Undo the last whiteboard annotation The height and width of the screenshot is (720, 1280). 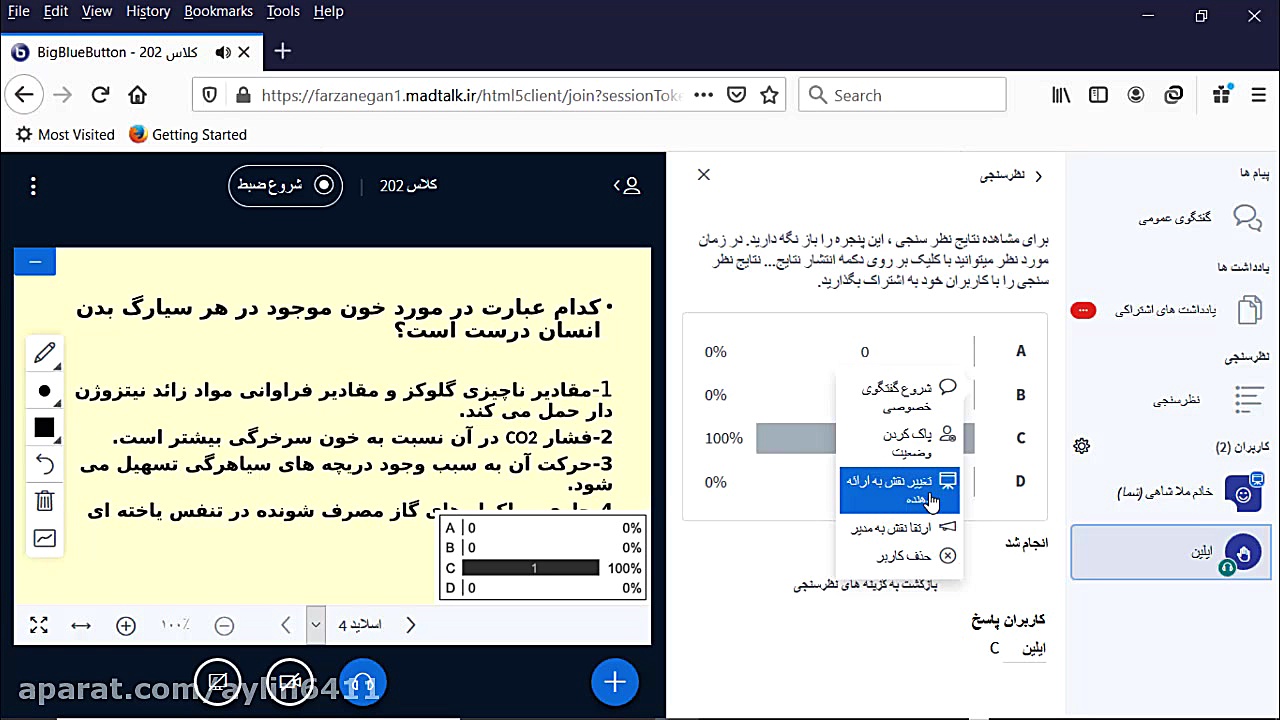coord(44,465)
